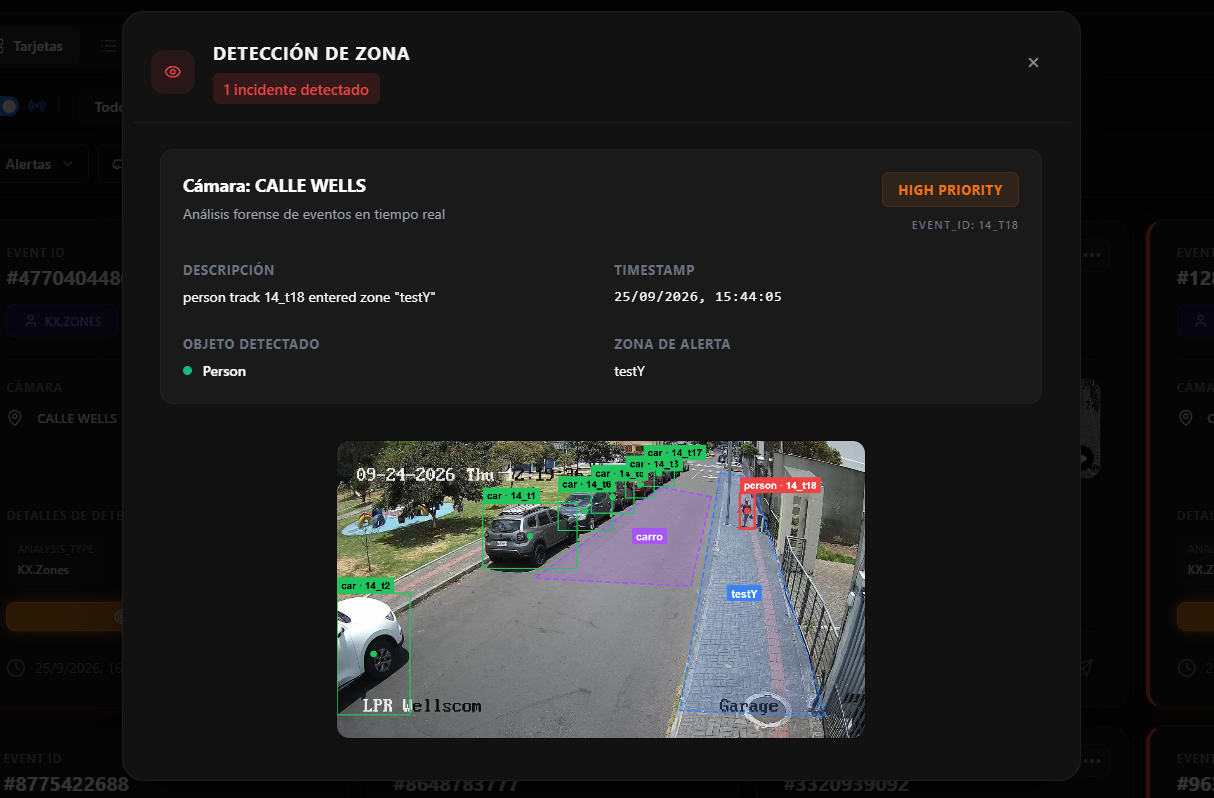Viewport: 1214px width, 798px height.
Task: Open the camera snapshot image in the dialog
Action: (601, 589)
